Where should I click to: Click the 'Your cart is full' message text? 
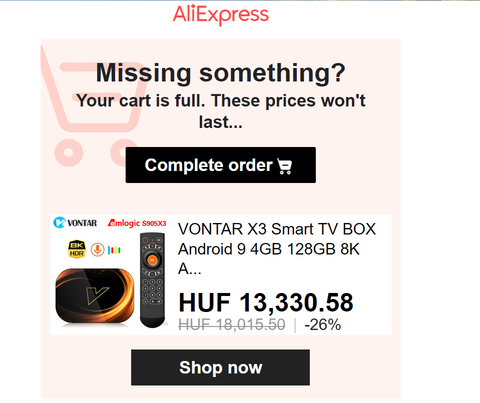(221, 111)
